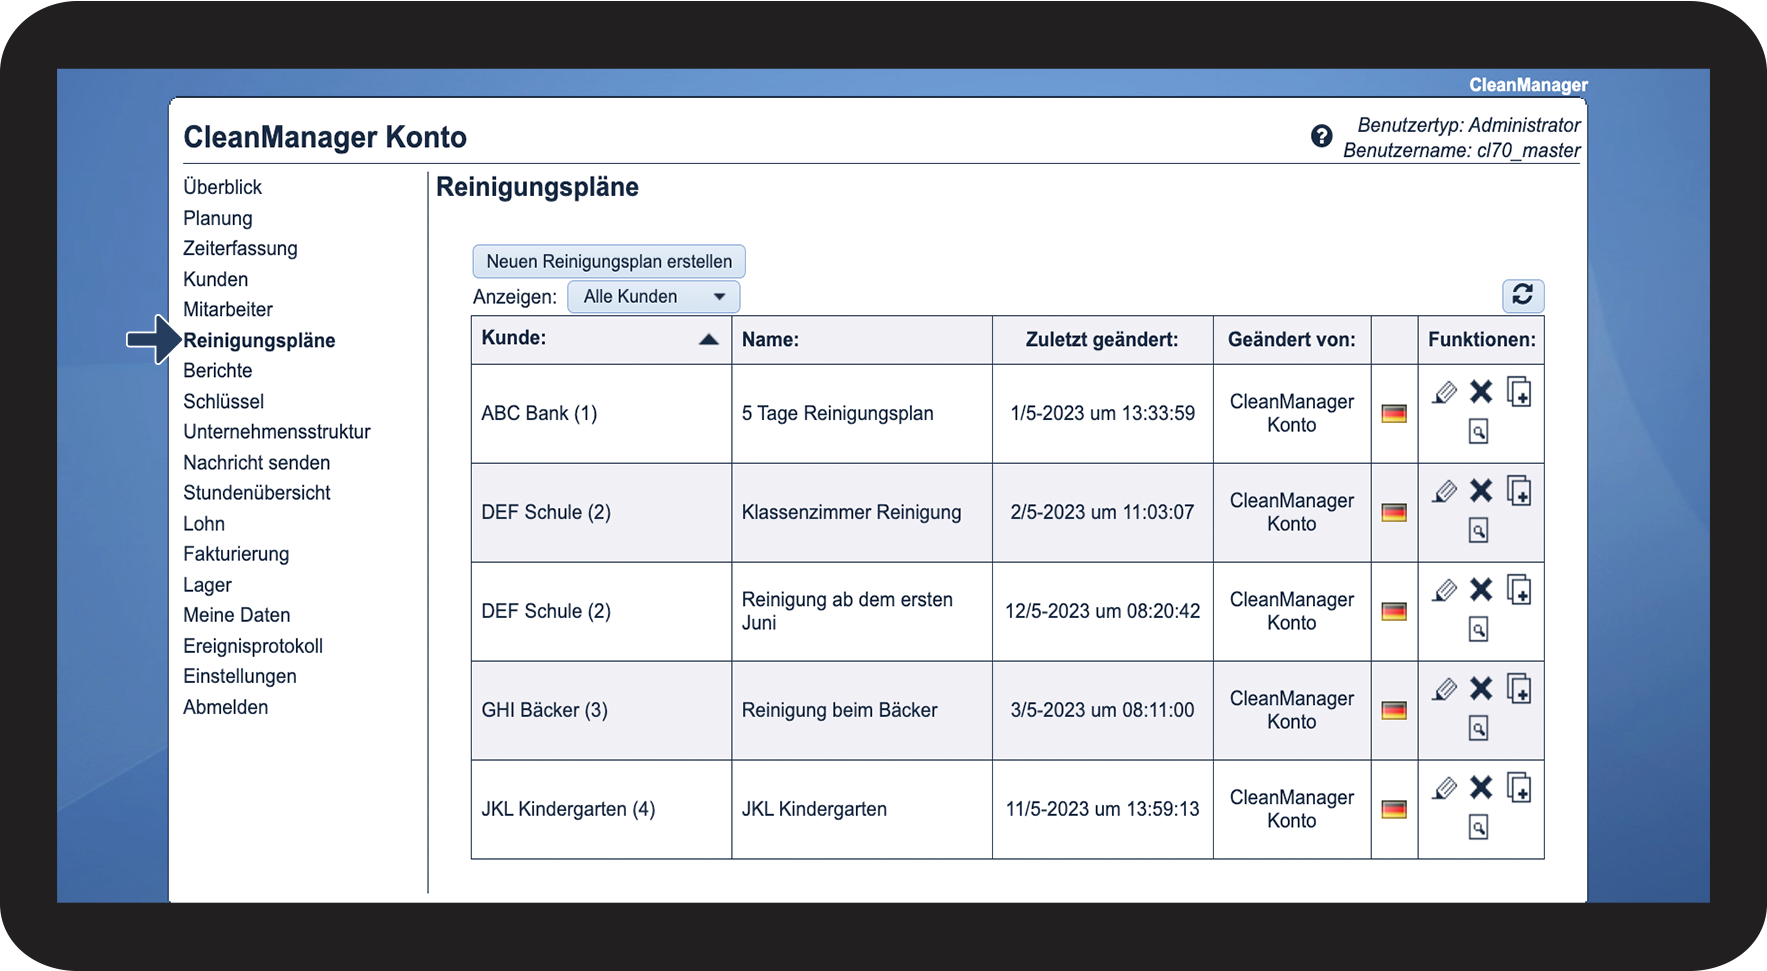Sort table by Zuletzt geändert header

point(1101,340)
